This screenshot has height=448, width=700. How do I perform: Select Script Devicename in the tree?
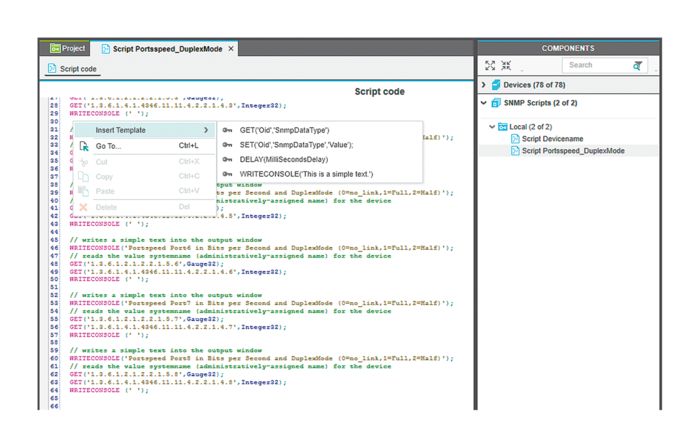[552, 139]
